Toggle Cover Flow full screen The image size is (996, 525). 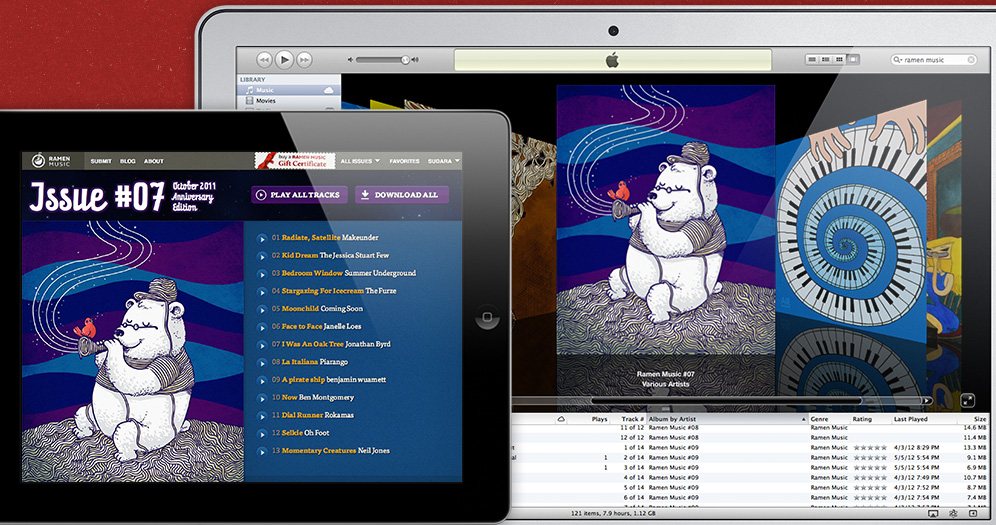(967, 400)
